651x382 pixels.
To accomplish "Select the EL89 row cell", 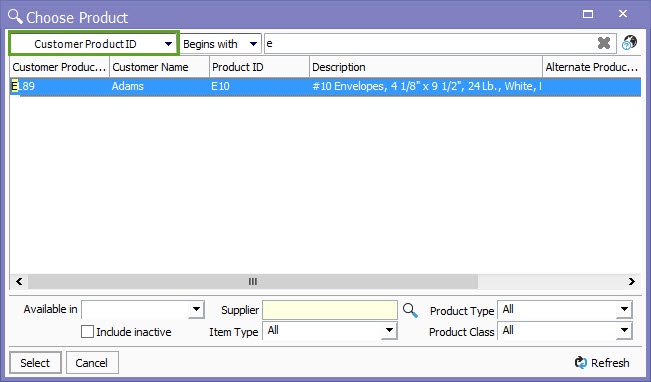I will [59, 86].
